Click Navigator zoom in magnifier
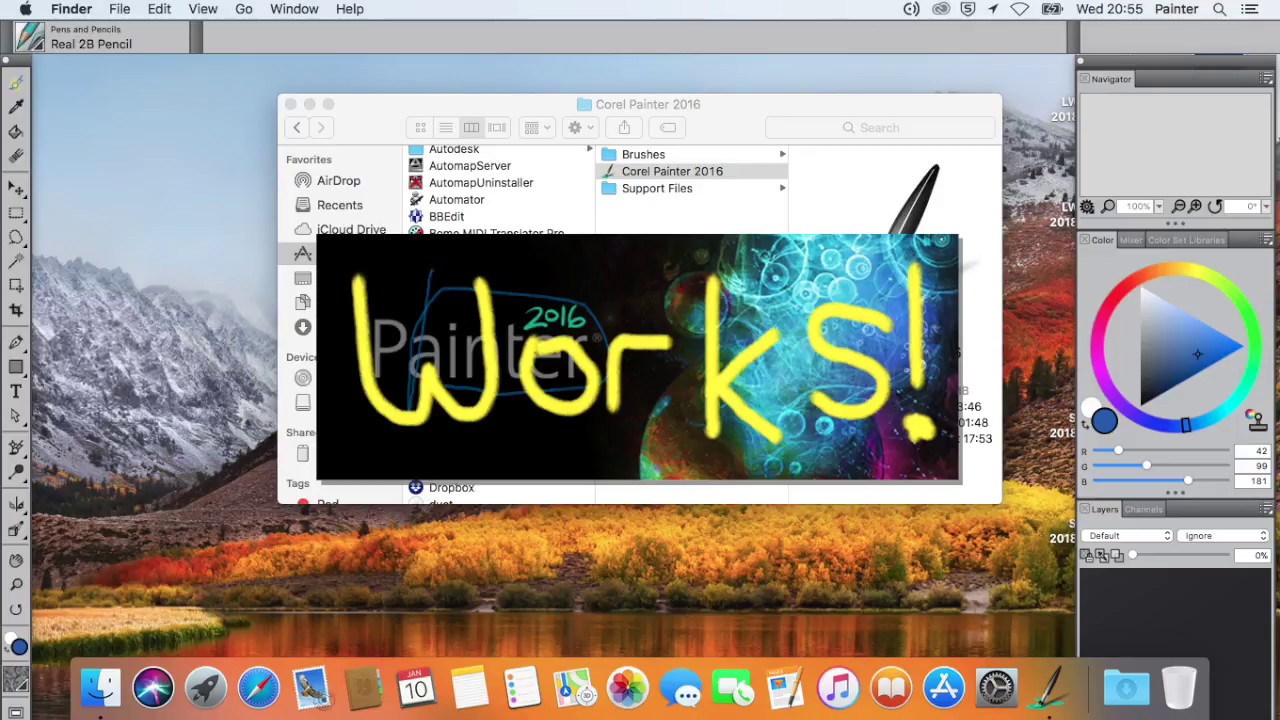Screen dimensions: 1280x720 (1196, 206)
